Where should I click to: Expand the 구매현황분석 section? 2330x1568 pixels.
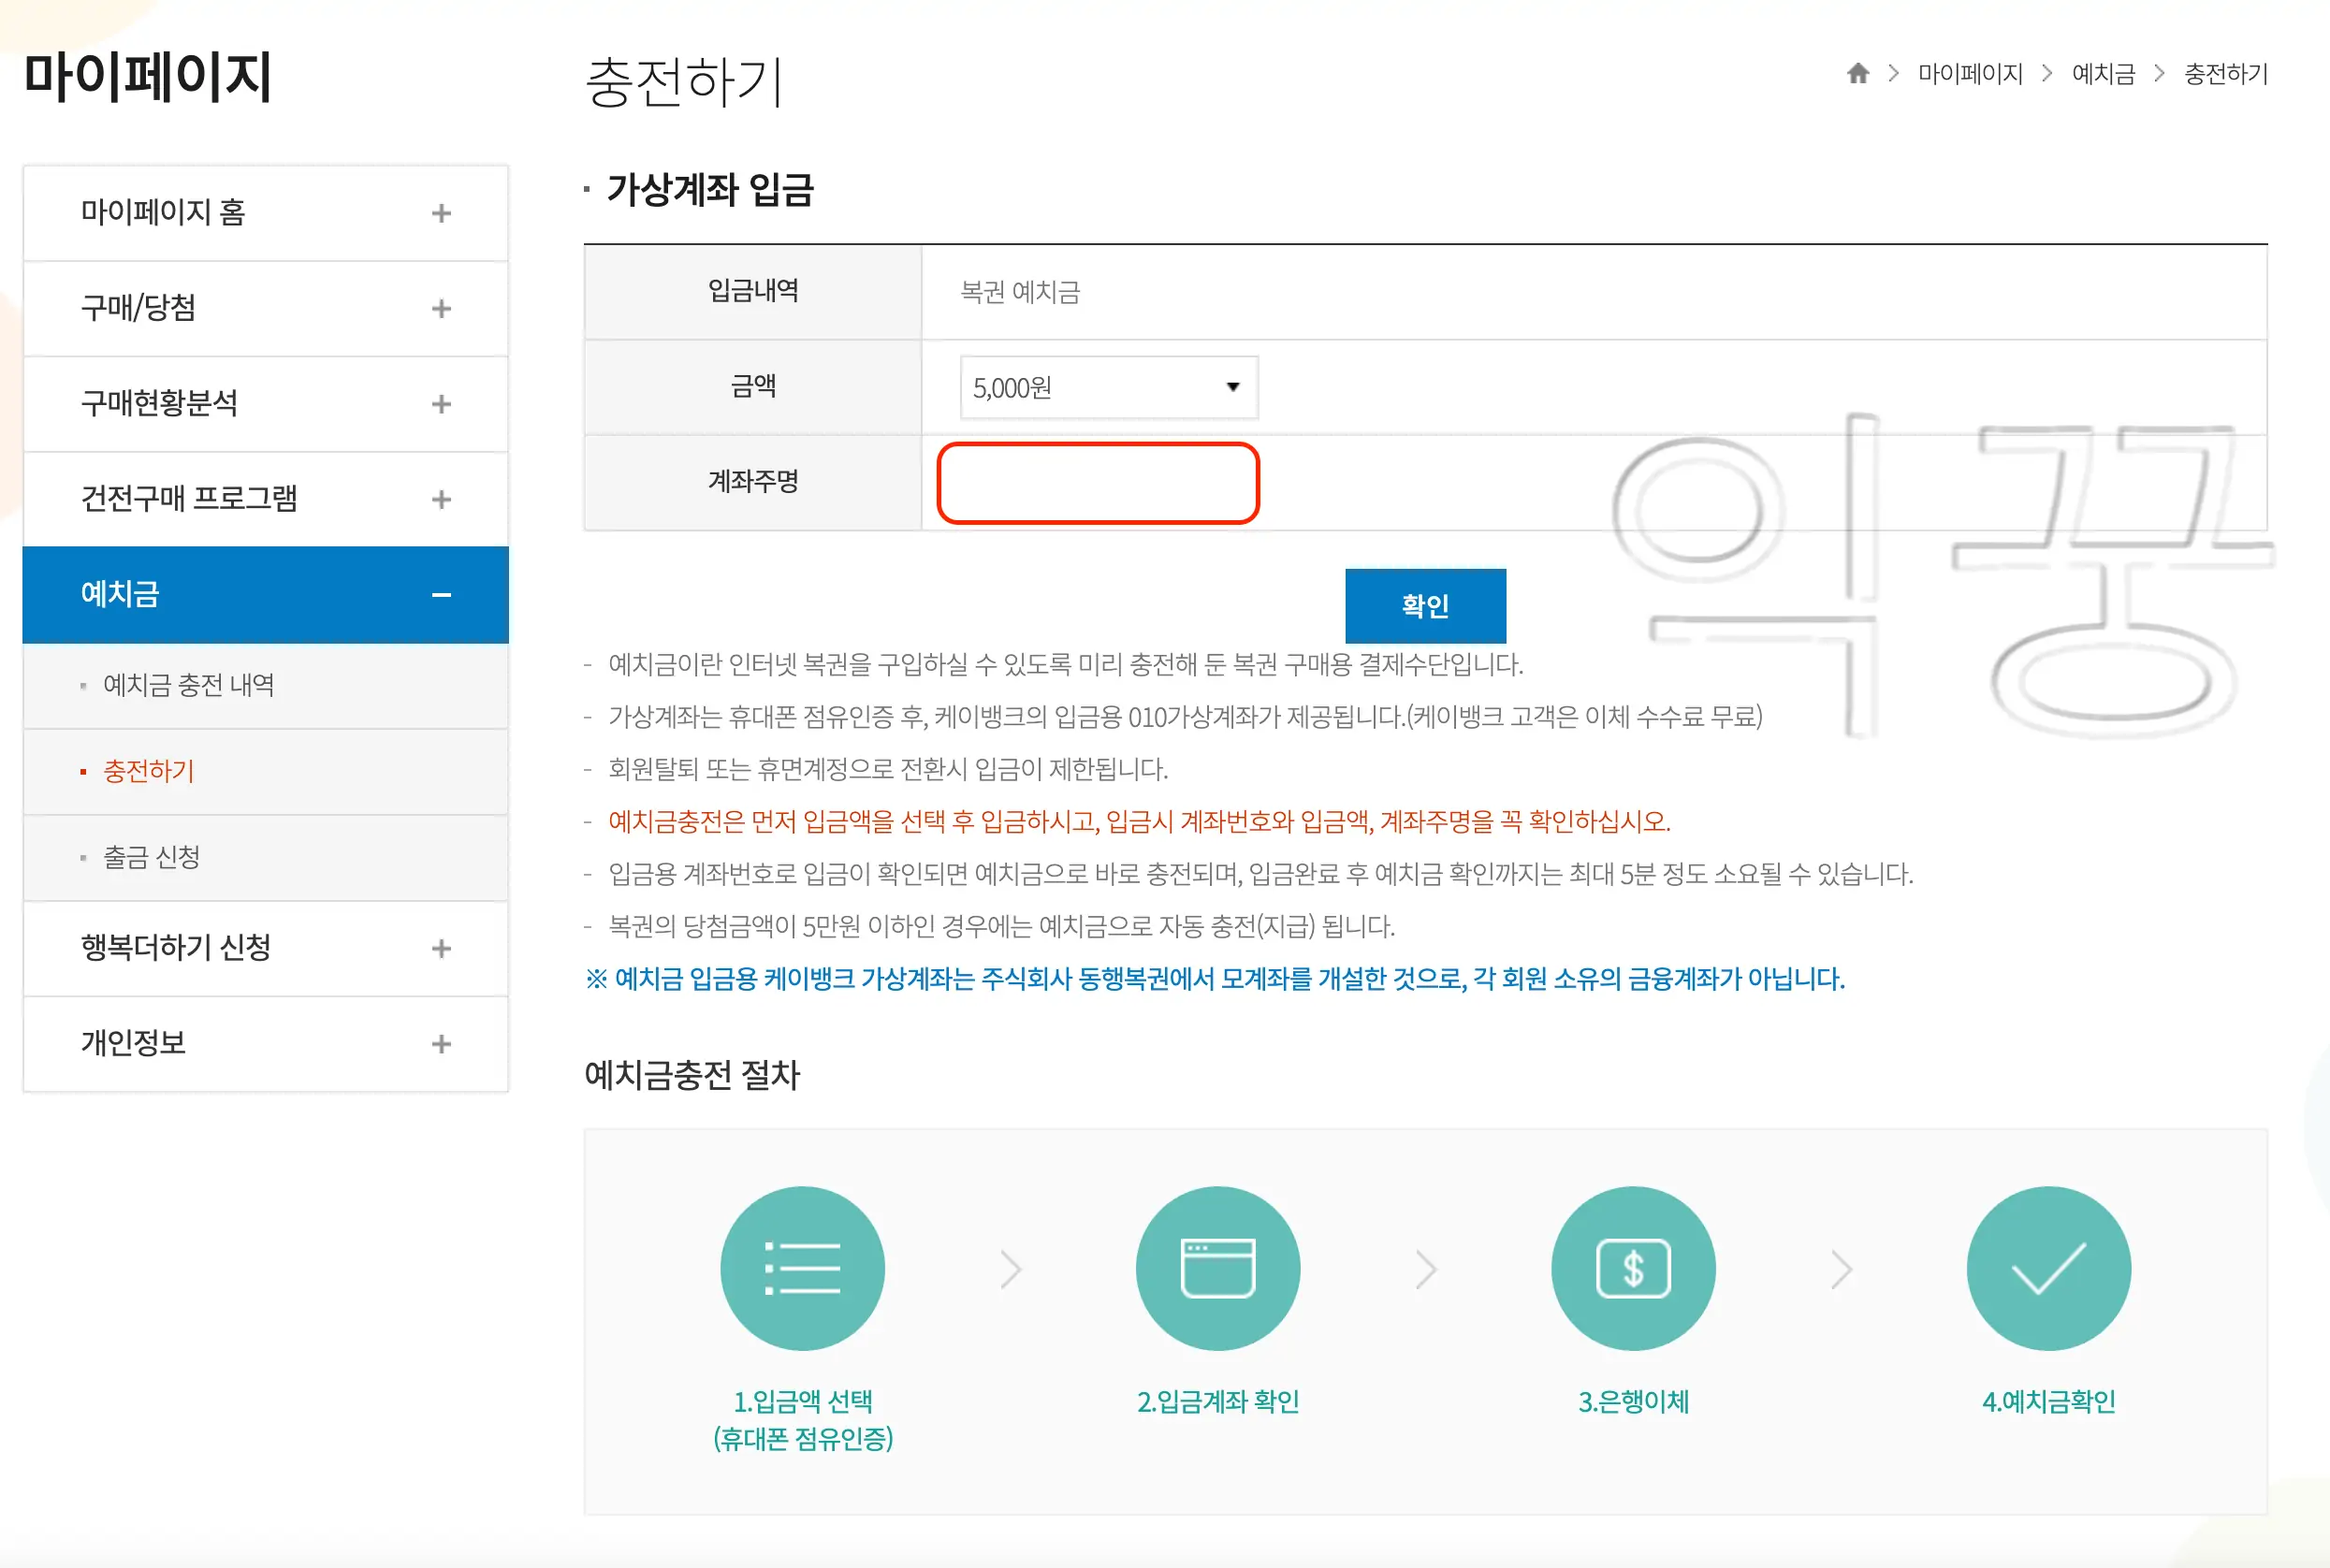click(x=440, y=403)
